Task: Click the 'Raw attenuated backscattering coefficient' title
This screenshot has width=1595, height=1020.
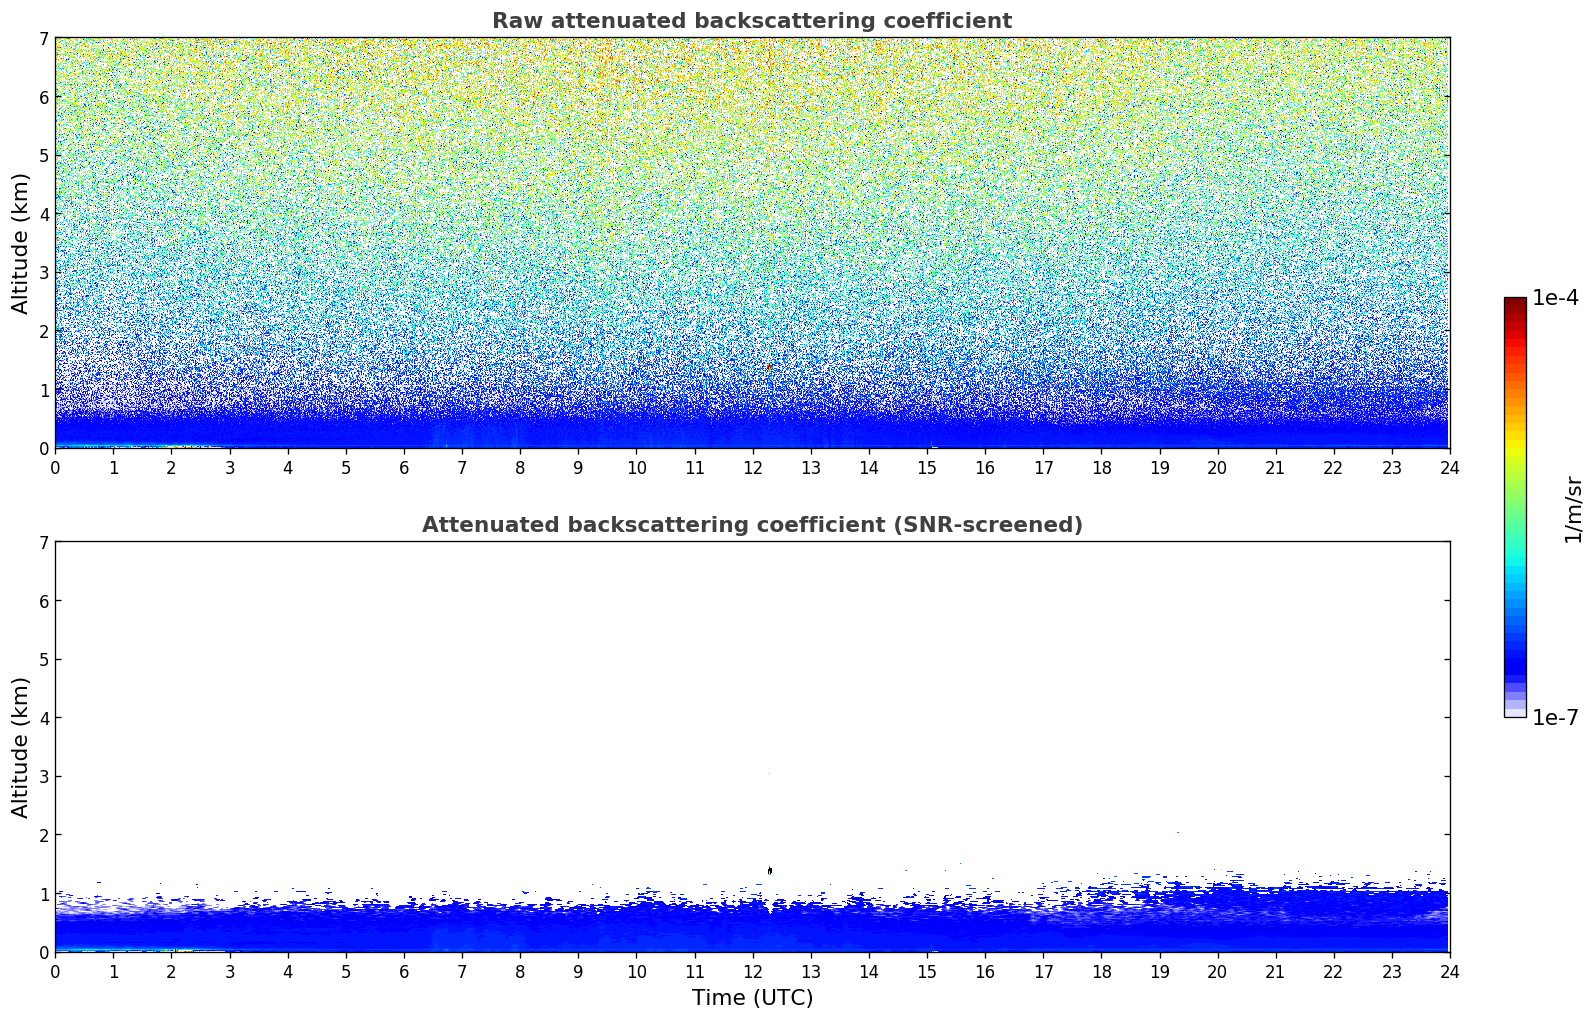Action: 752,21
